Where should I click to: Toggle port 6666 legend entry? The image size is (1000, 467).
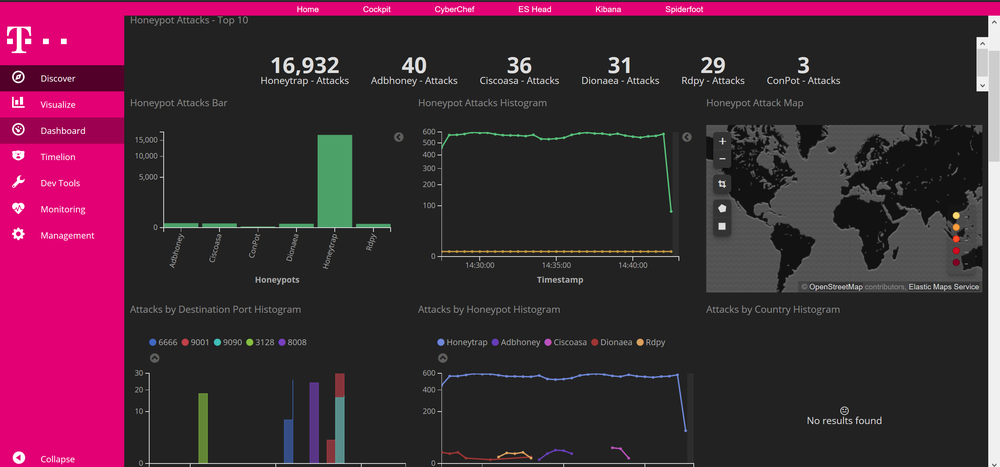pyautogui.click(x=163, y=342)
